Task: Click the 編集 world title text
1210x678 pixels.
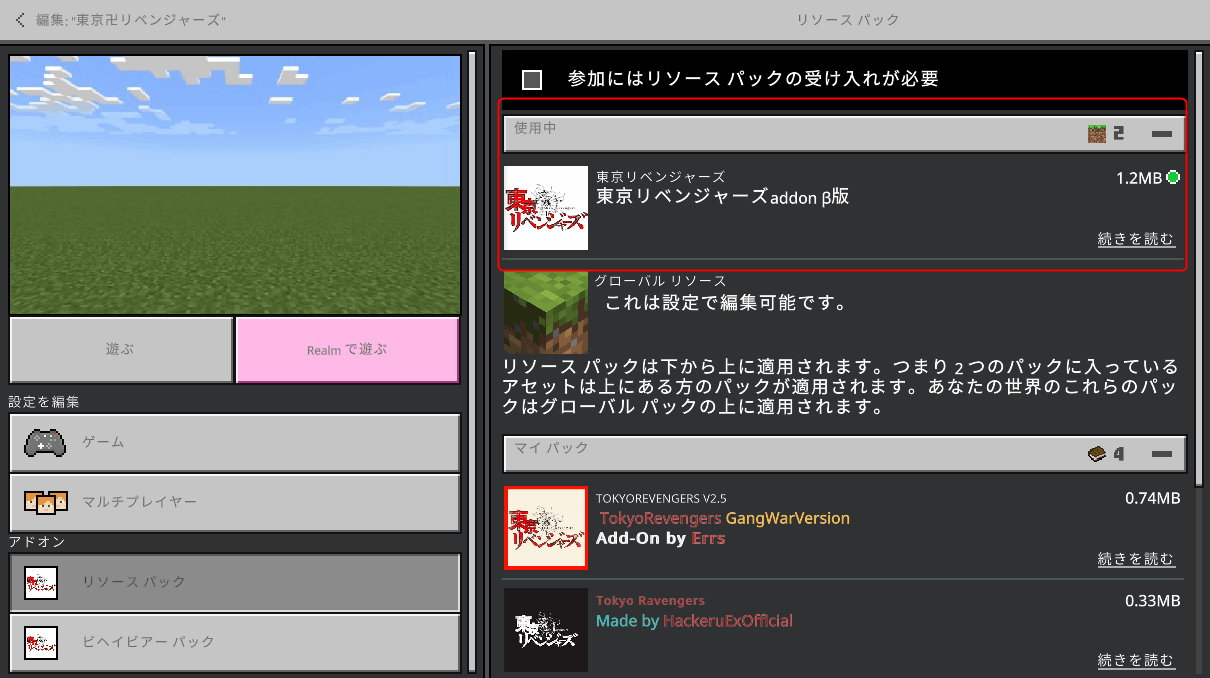Action: (131, 20)
